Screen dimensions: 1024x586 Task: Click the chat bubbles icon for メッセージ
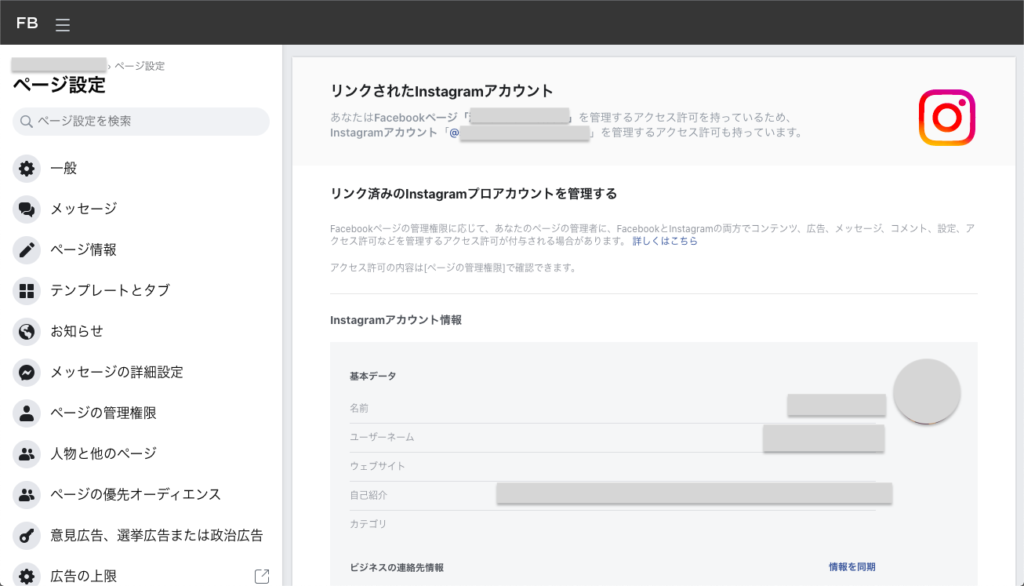coord(27,209)
